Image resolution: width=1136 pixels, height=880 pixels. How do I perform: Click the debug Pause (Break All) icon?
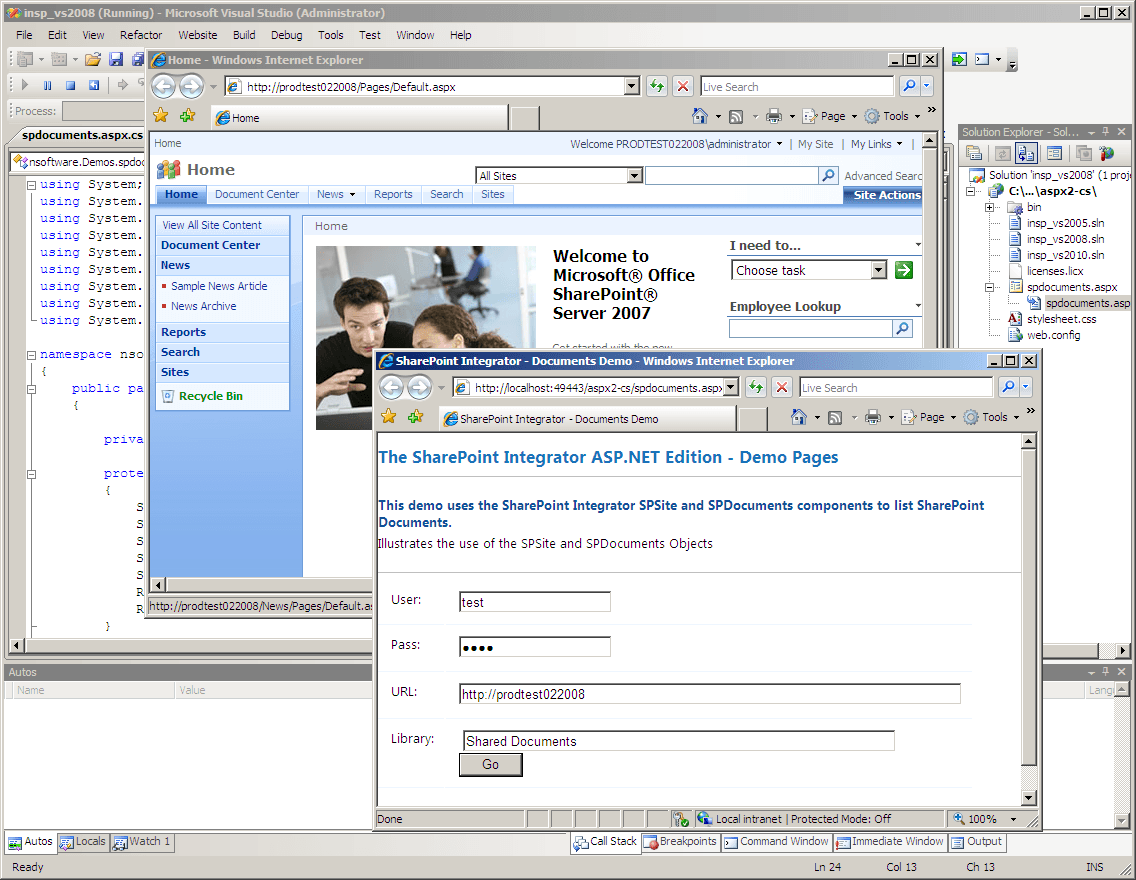47,85
